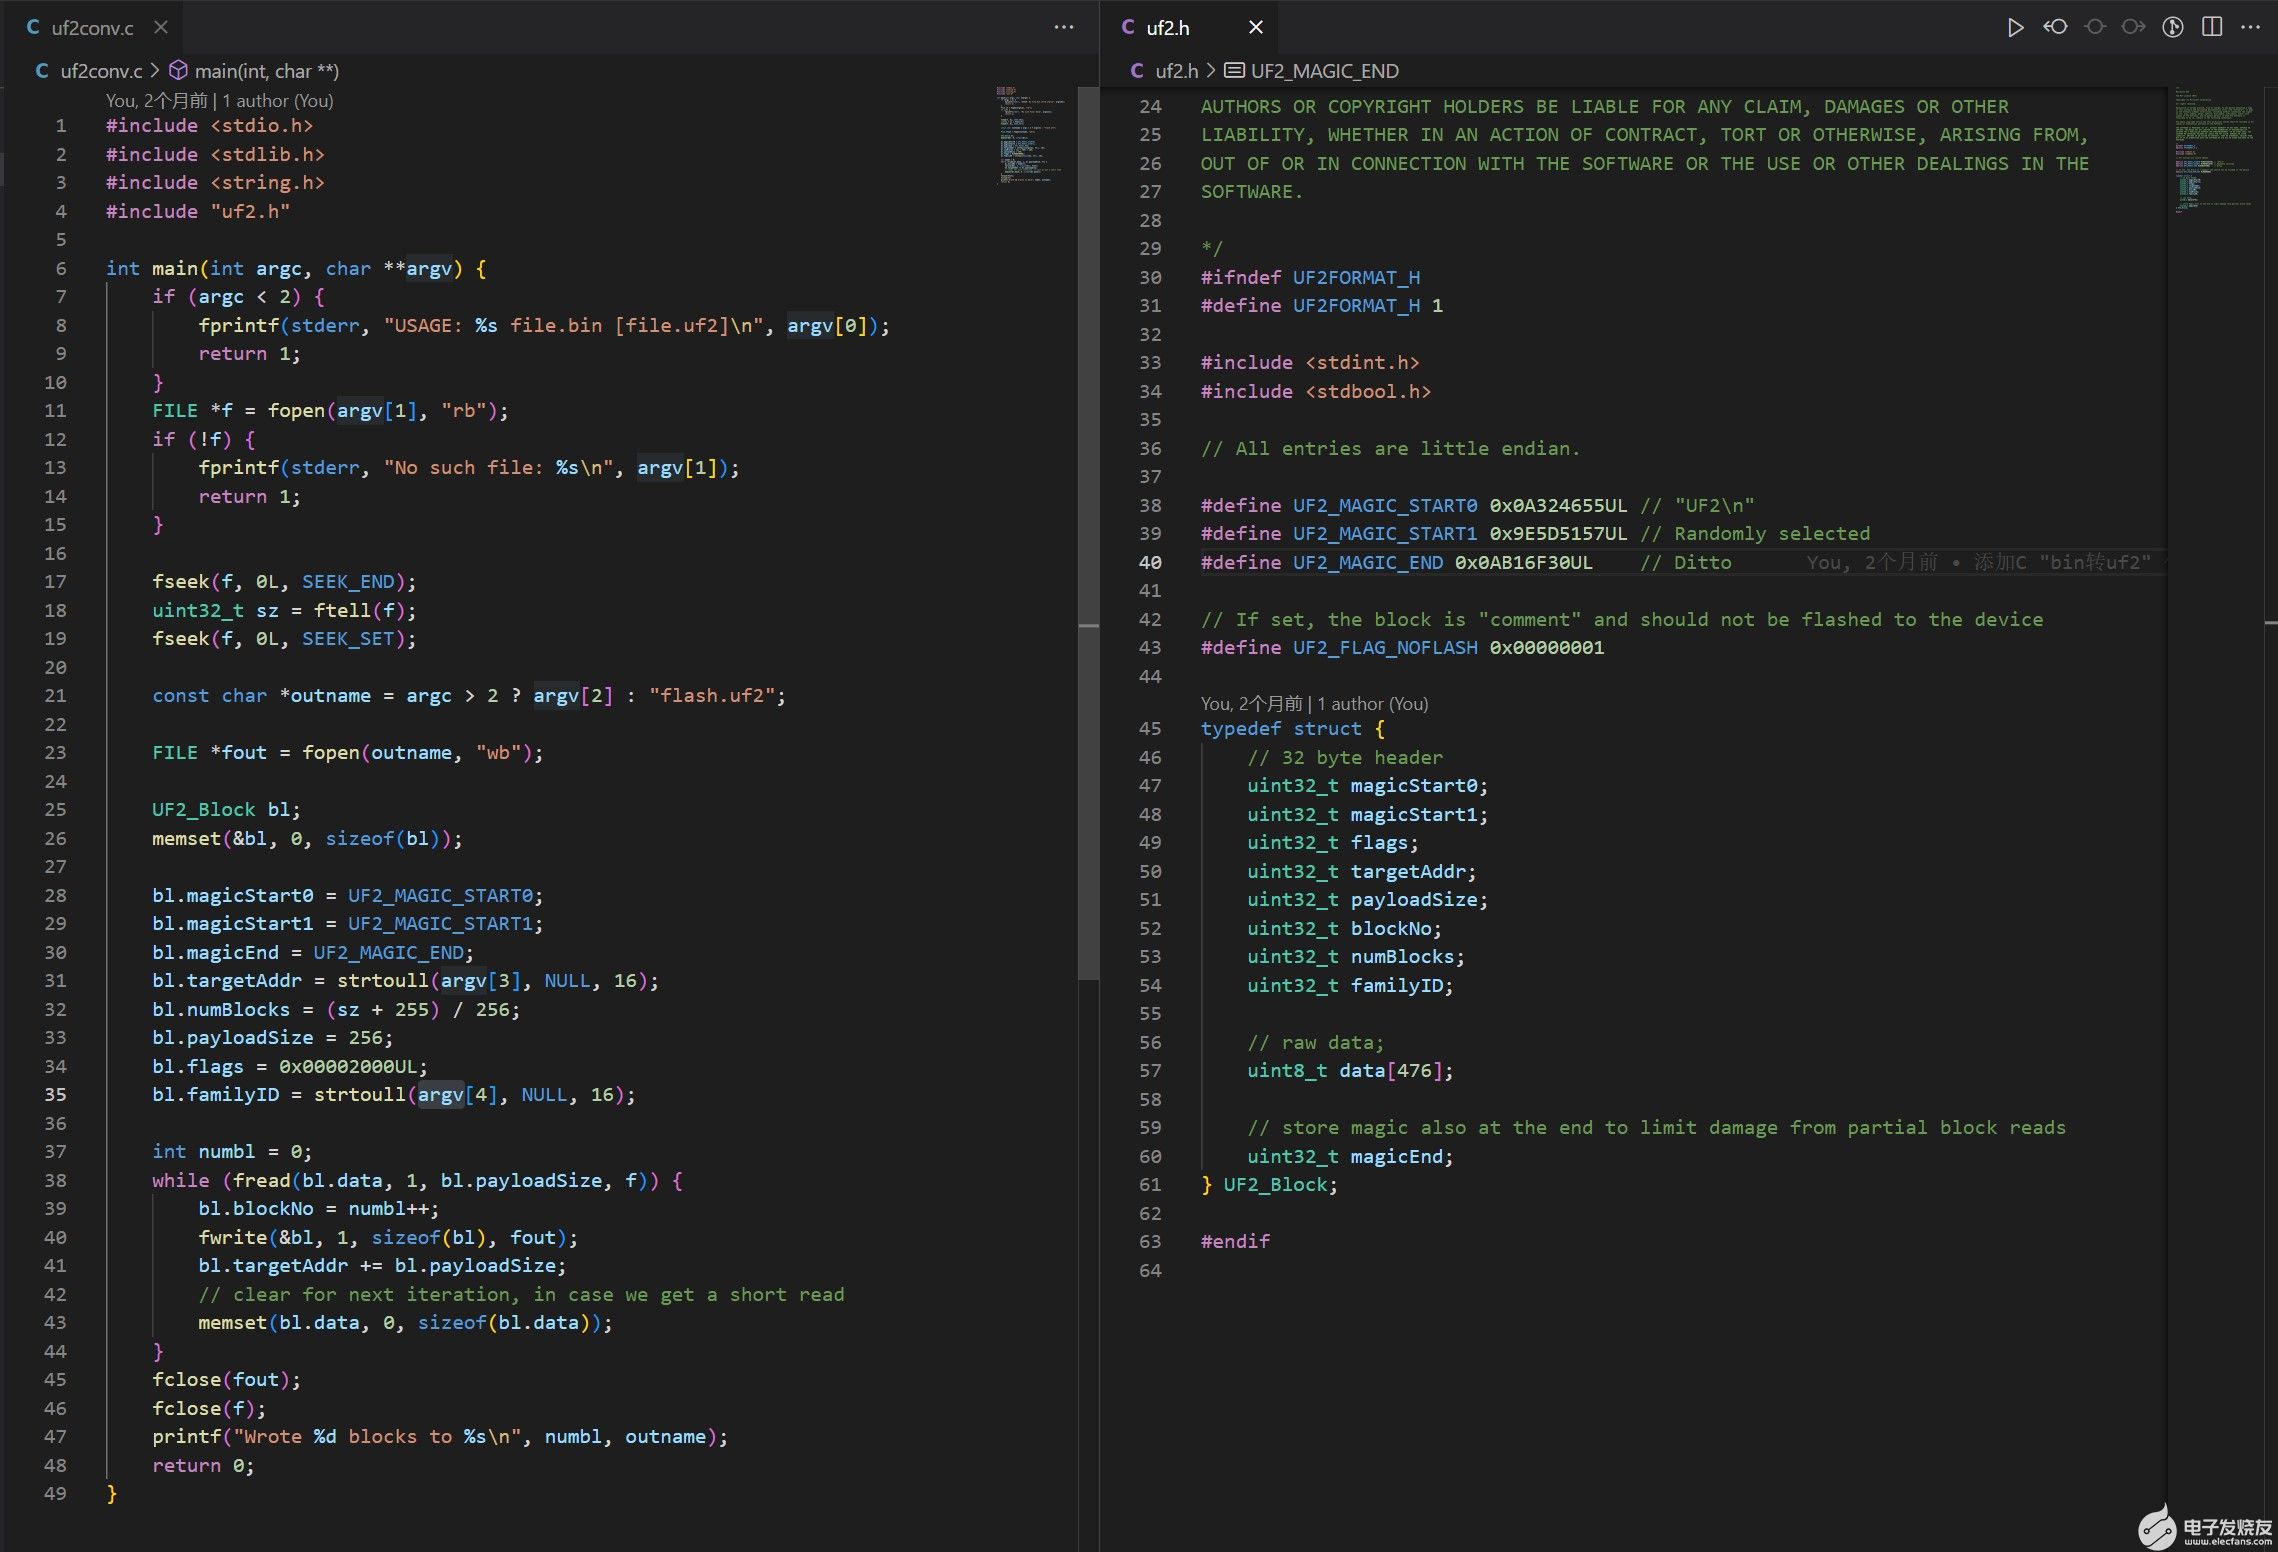The image size is (2278, 1552).
Task: Click the minimap of uf2conv.c editor
Action: pos(1030,135)
